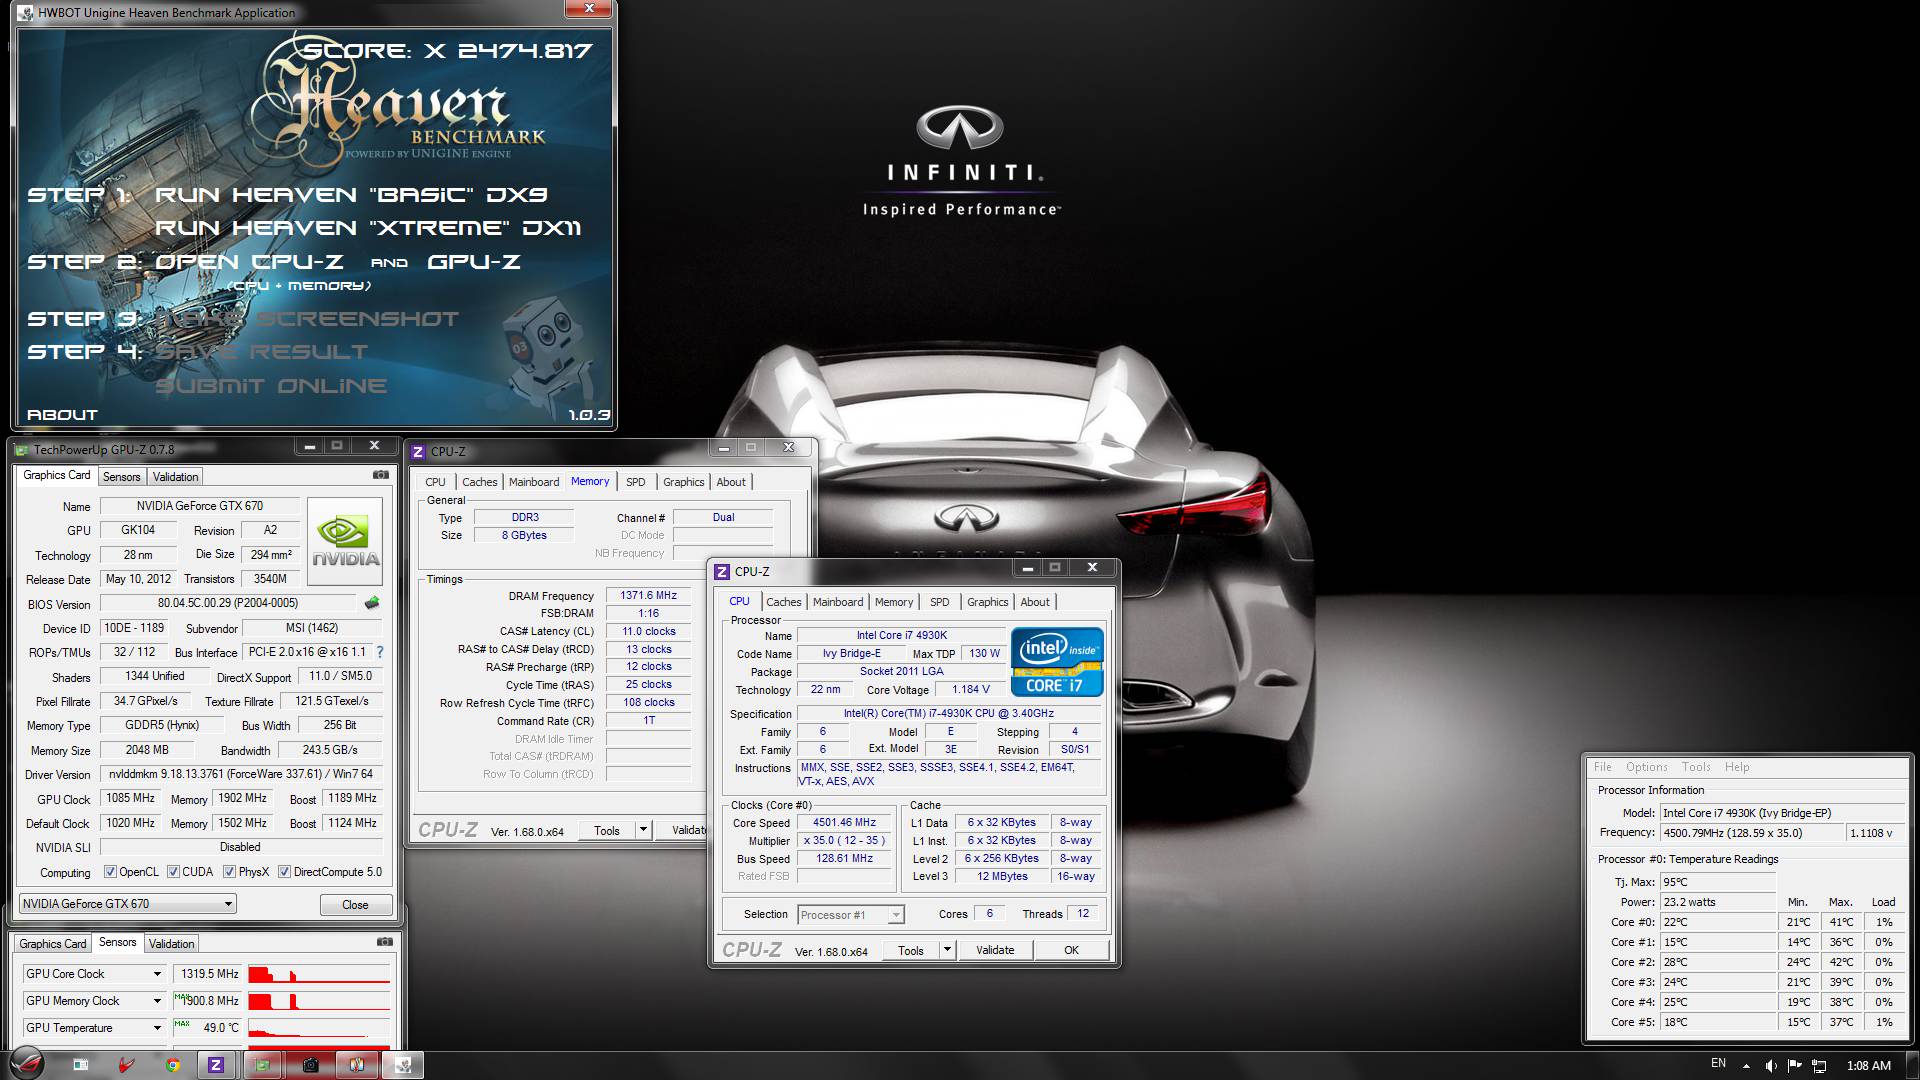The image size is (1920, 1080).
Task: Click the Core Temp Model field
Action: click(1782, 813)
